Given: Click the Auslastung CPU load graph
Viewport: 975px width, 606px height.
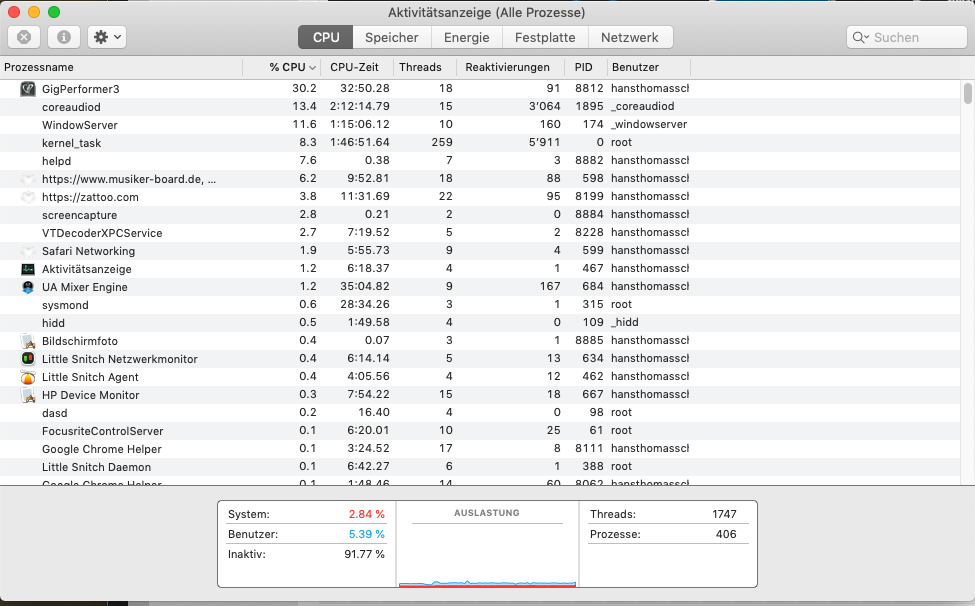Looking at the screenshot, I should (488, 556).
